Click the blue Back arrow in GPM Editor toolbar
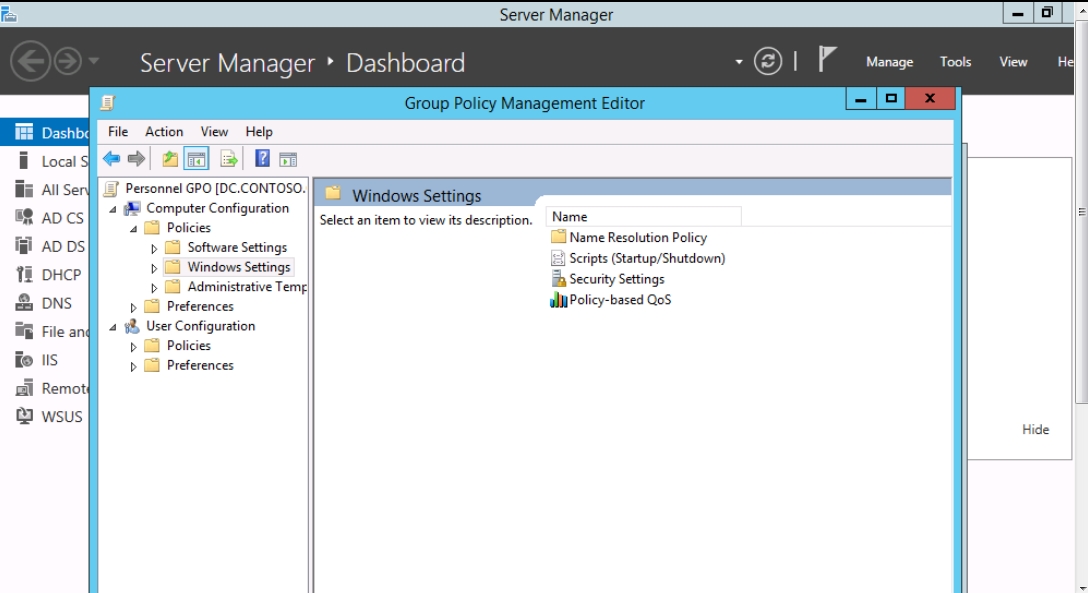The width and height of the screenshot is (1088, 593). pyautogui.click(x=111, y=159)
